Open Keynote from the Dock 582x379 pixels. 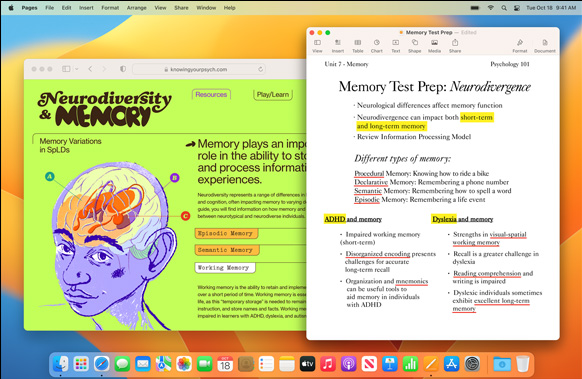[x=390, y=364]
